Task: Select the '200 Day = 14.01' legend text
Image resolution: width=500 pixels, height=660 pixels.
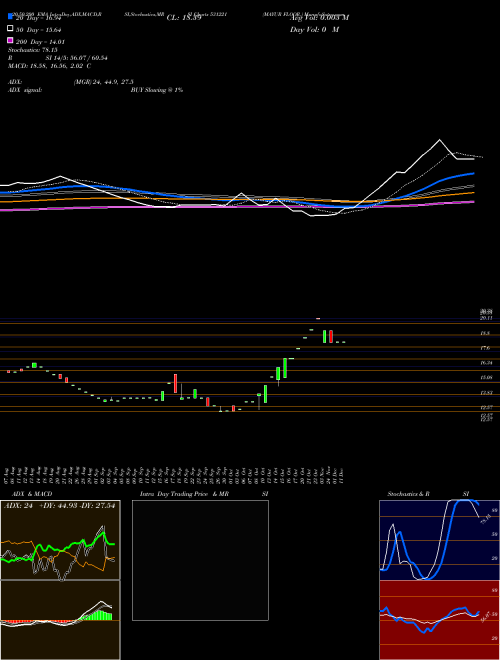Action: [40, 42]
